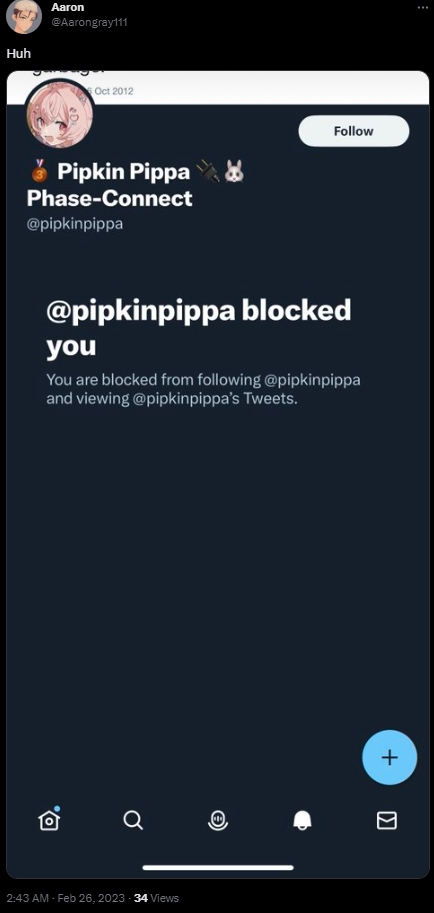Image resolution: width=434 pixels, height=913 pixels.
Task: Open the Spaces microphone tab
Action: pyautogui.click(x=217, y=820)
